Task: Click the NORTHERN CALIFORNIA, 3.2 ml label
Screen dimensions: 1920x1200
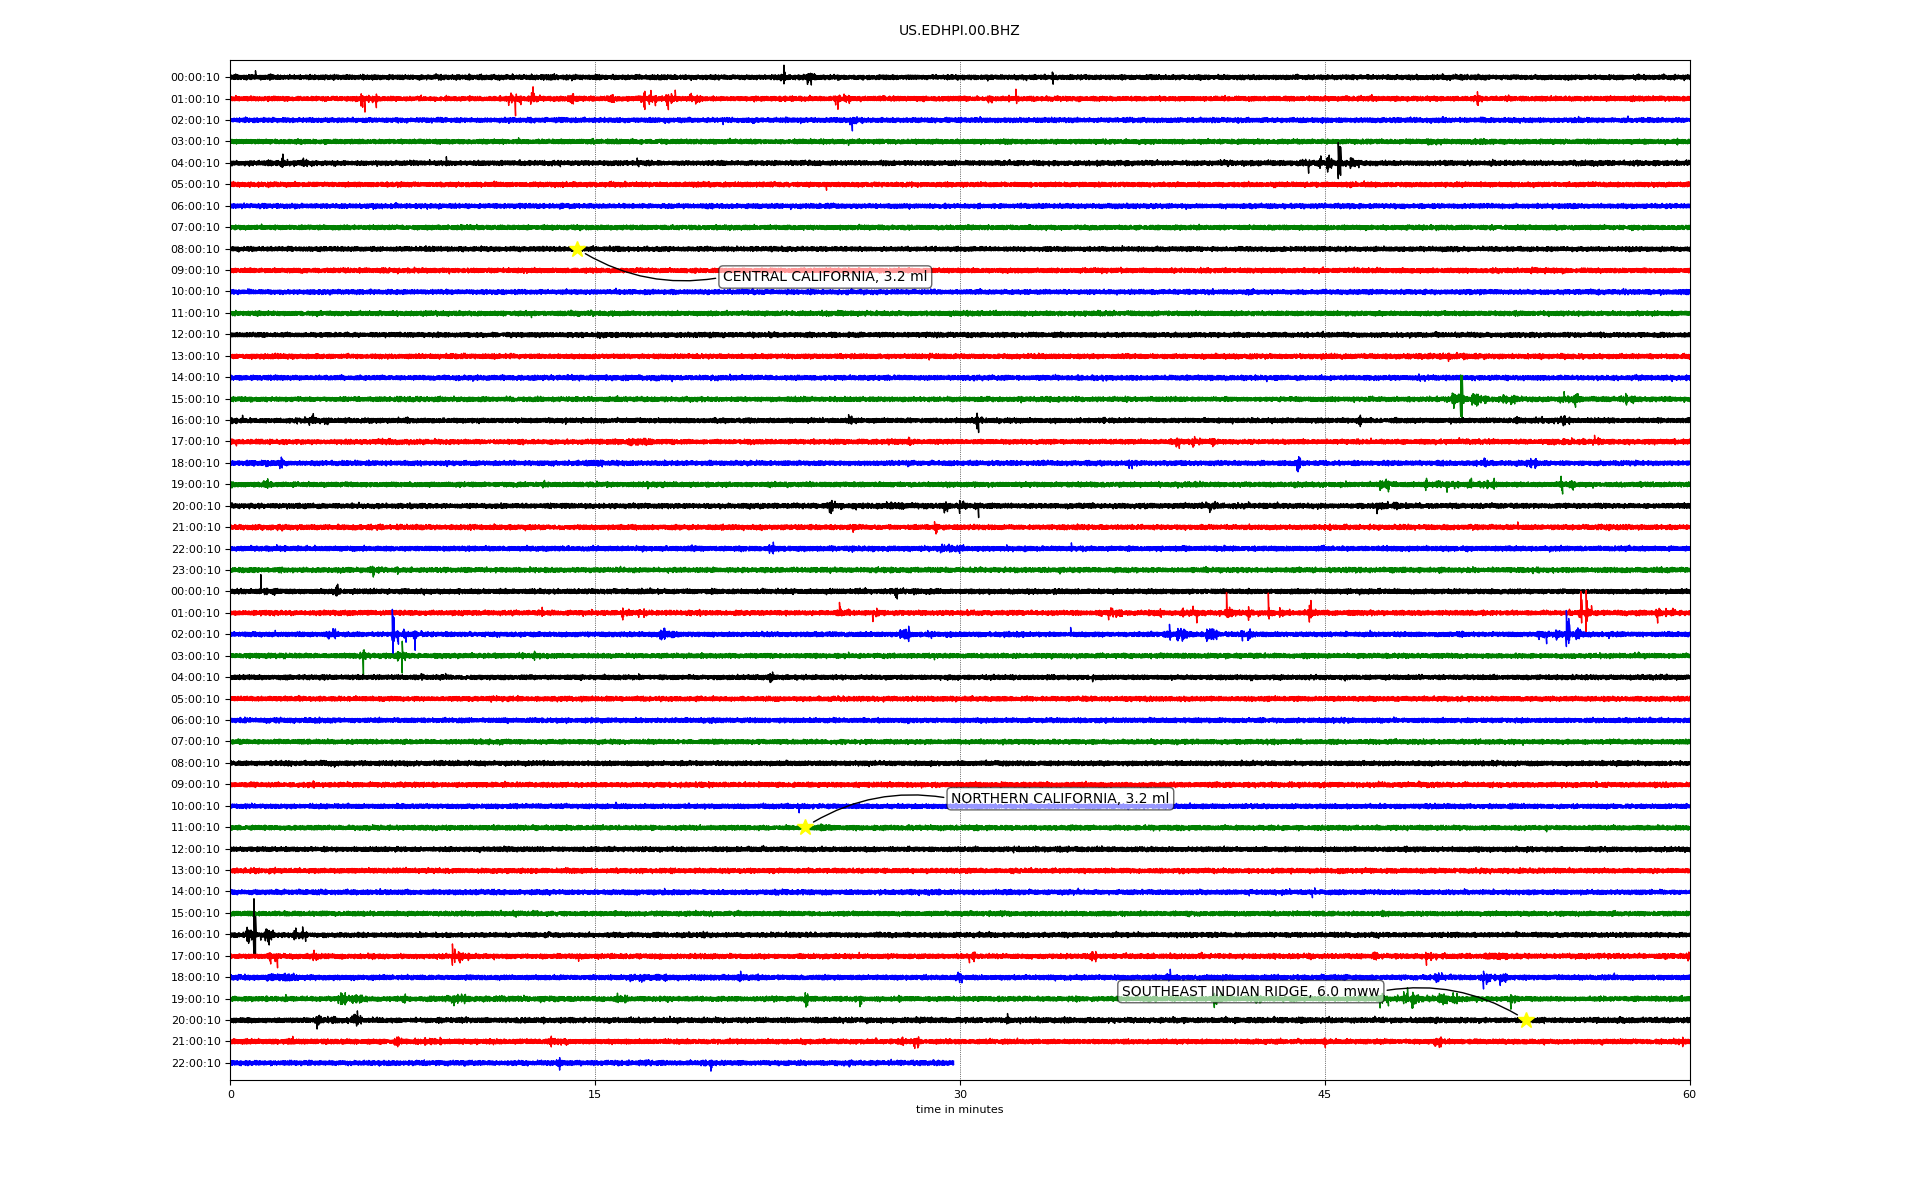Action: tap(1059, 799)
